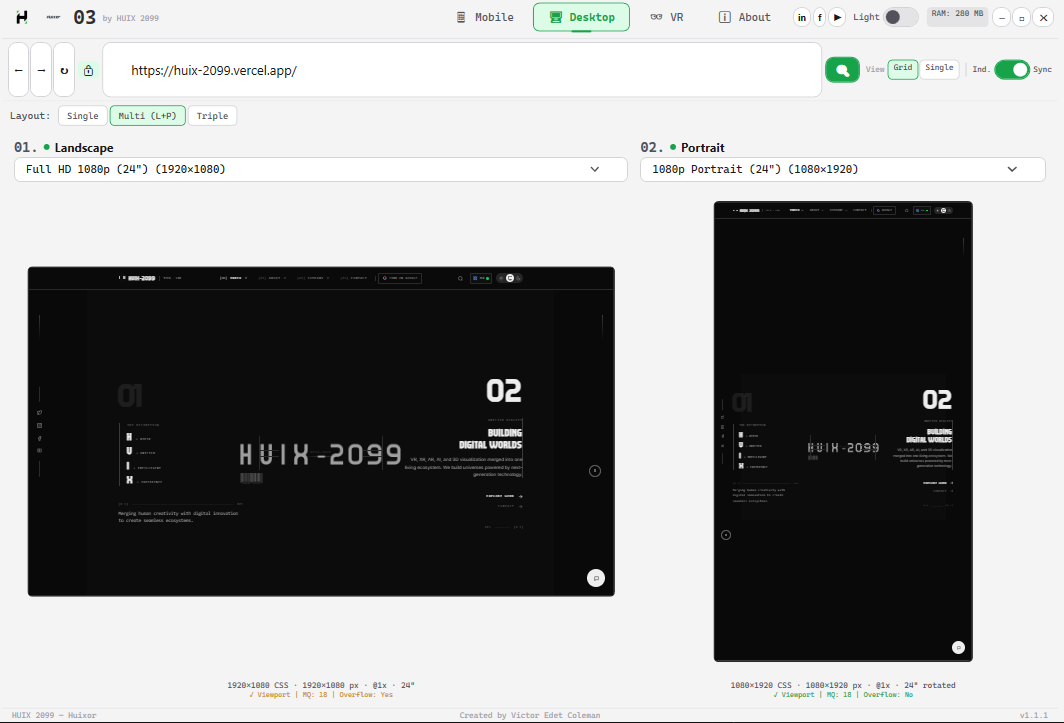Viewport: 1064px width, 723px height.
Task: Toggle the Ind./Sync switch
Action: pyautogui.click(x=1012, y=69)
